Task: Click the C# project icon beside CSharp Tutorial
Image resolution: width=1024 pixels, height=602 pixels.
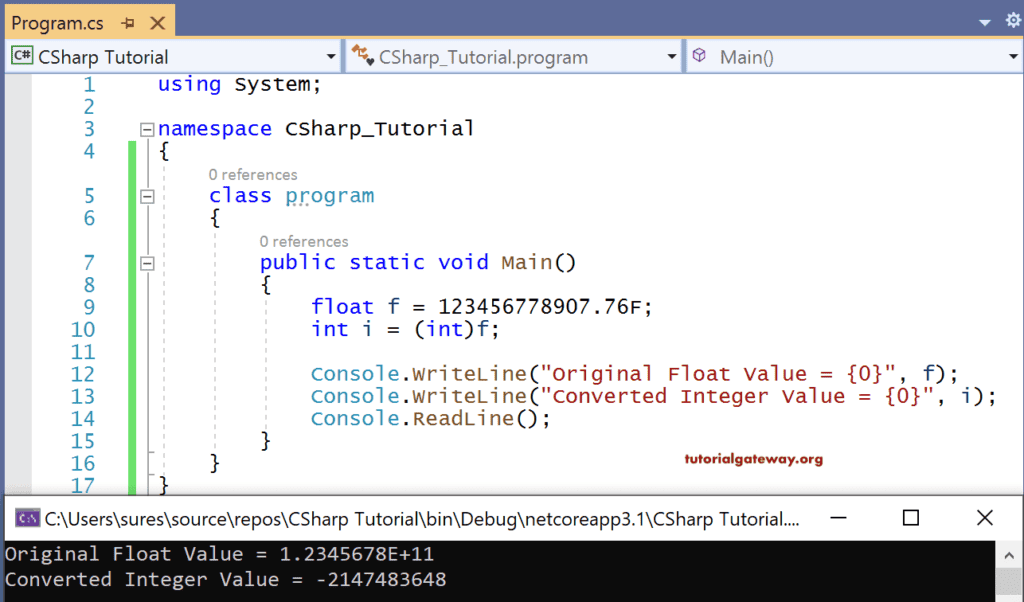Action: pyautogui.click(x=22, y=56)
